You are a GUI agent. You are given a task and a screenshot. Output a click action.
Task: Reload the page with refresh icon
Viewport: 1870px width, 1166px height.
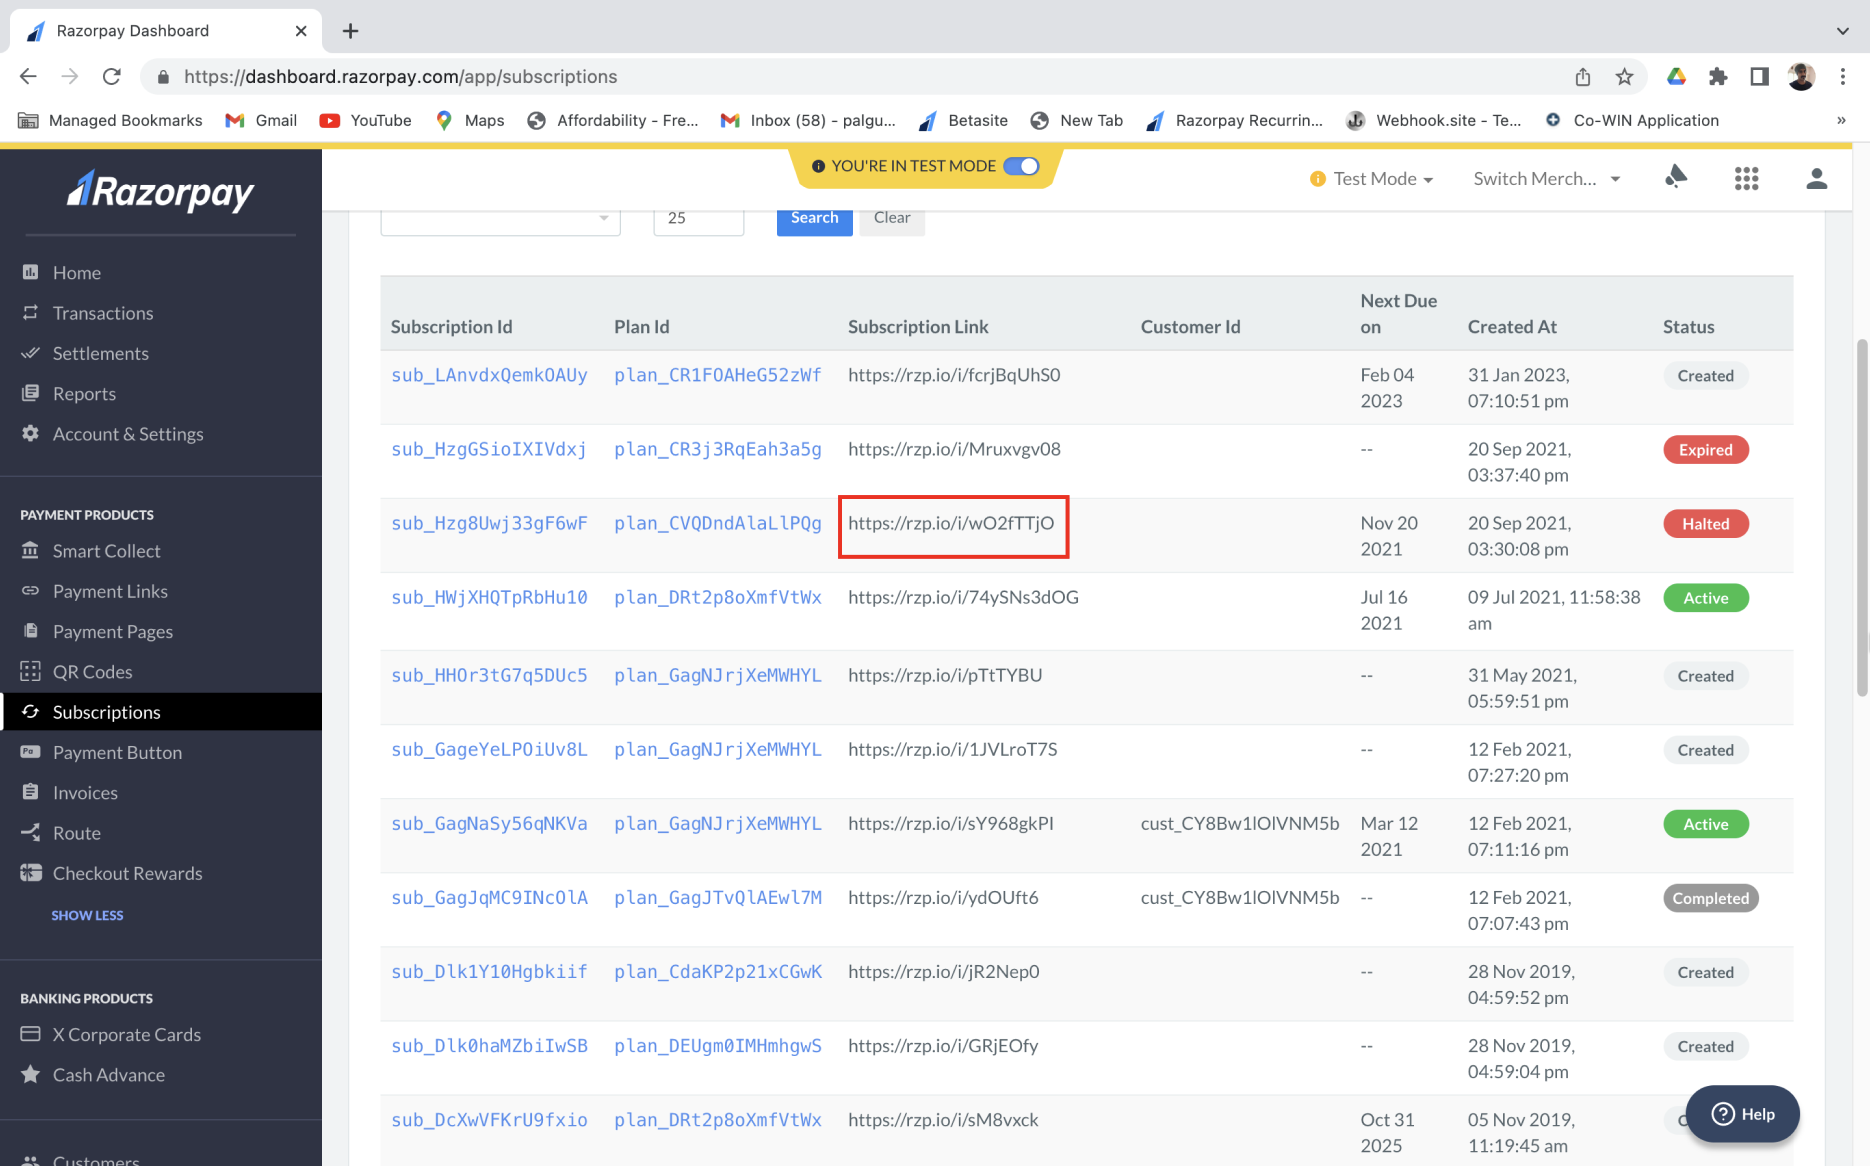coord(112,76)
